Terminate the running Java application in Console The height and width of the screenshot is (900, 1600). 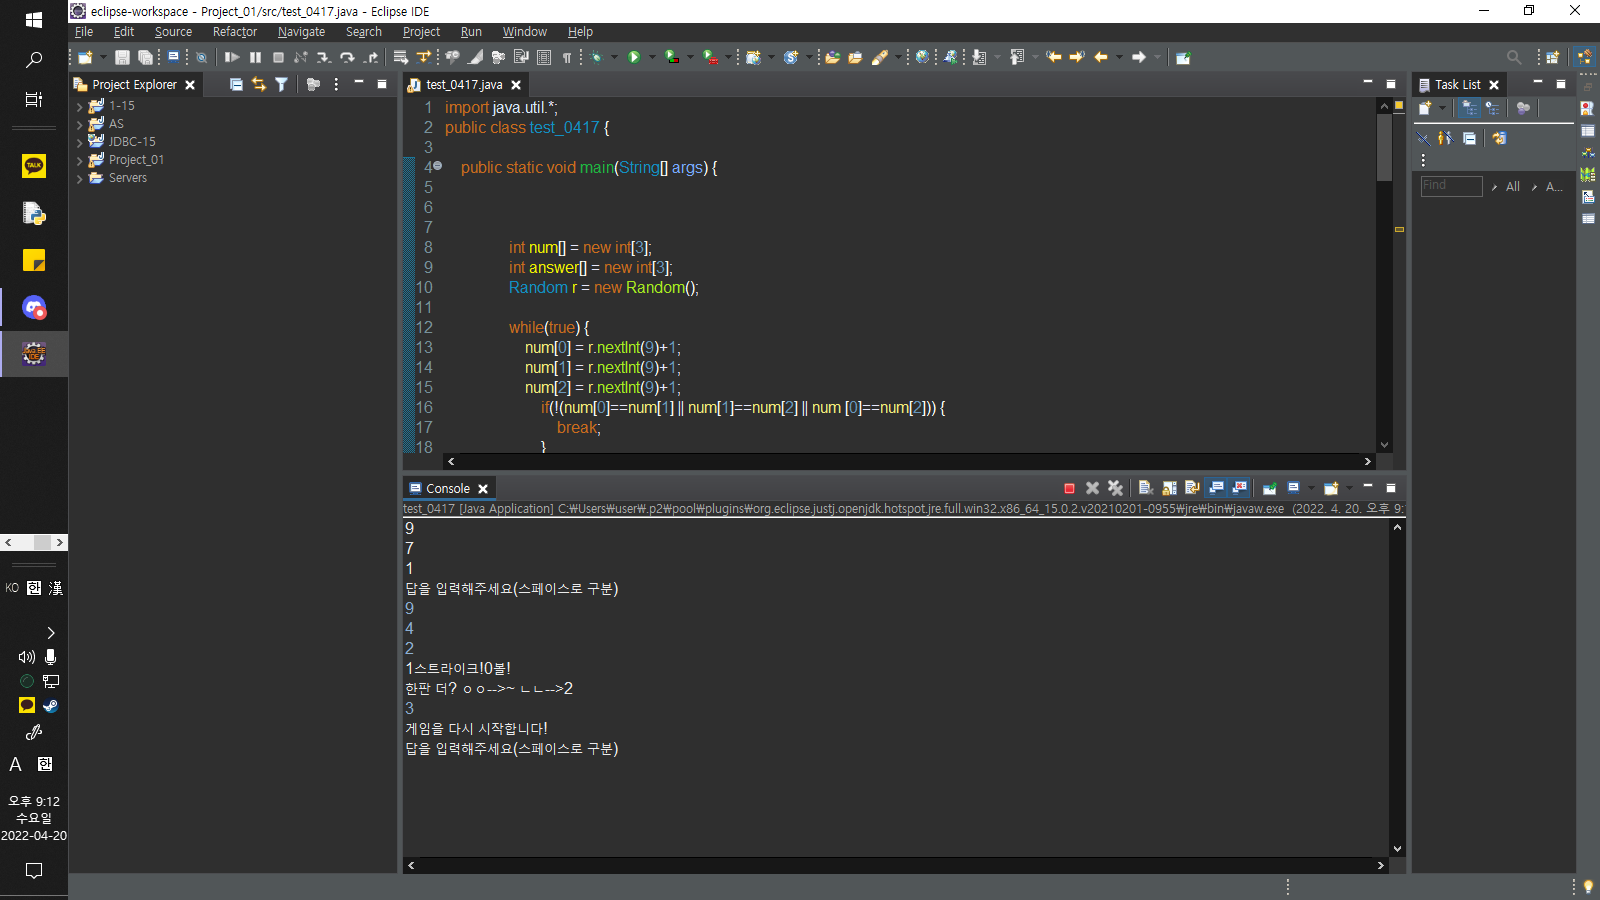pyautogui.click(x=1069, y=488)
